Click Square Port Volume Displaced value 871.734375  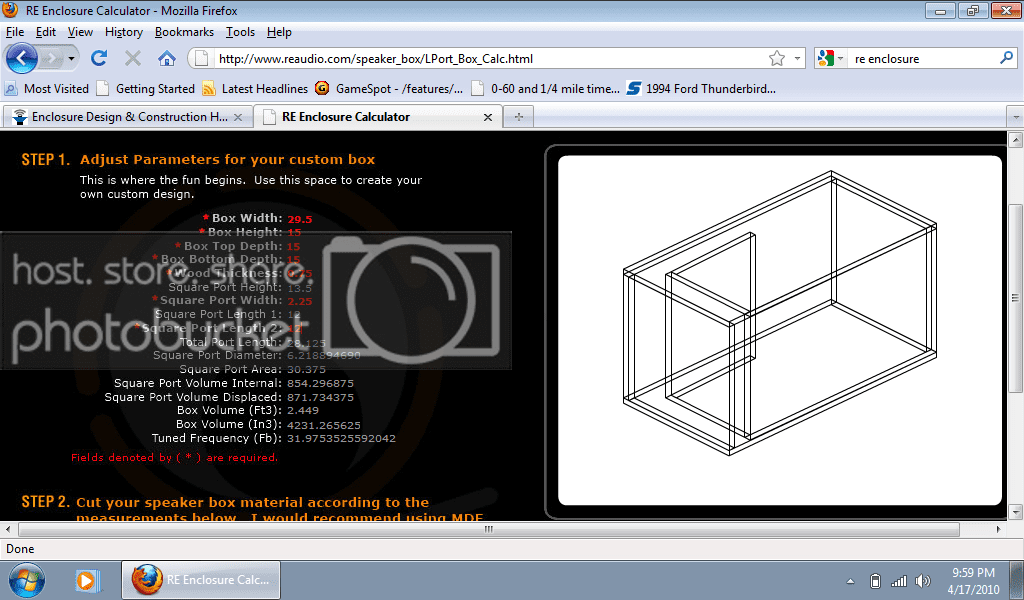[x=320, y=397]
